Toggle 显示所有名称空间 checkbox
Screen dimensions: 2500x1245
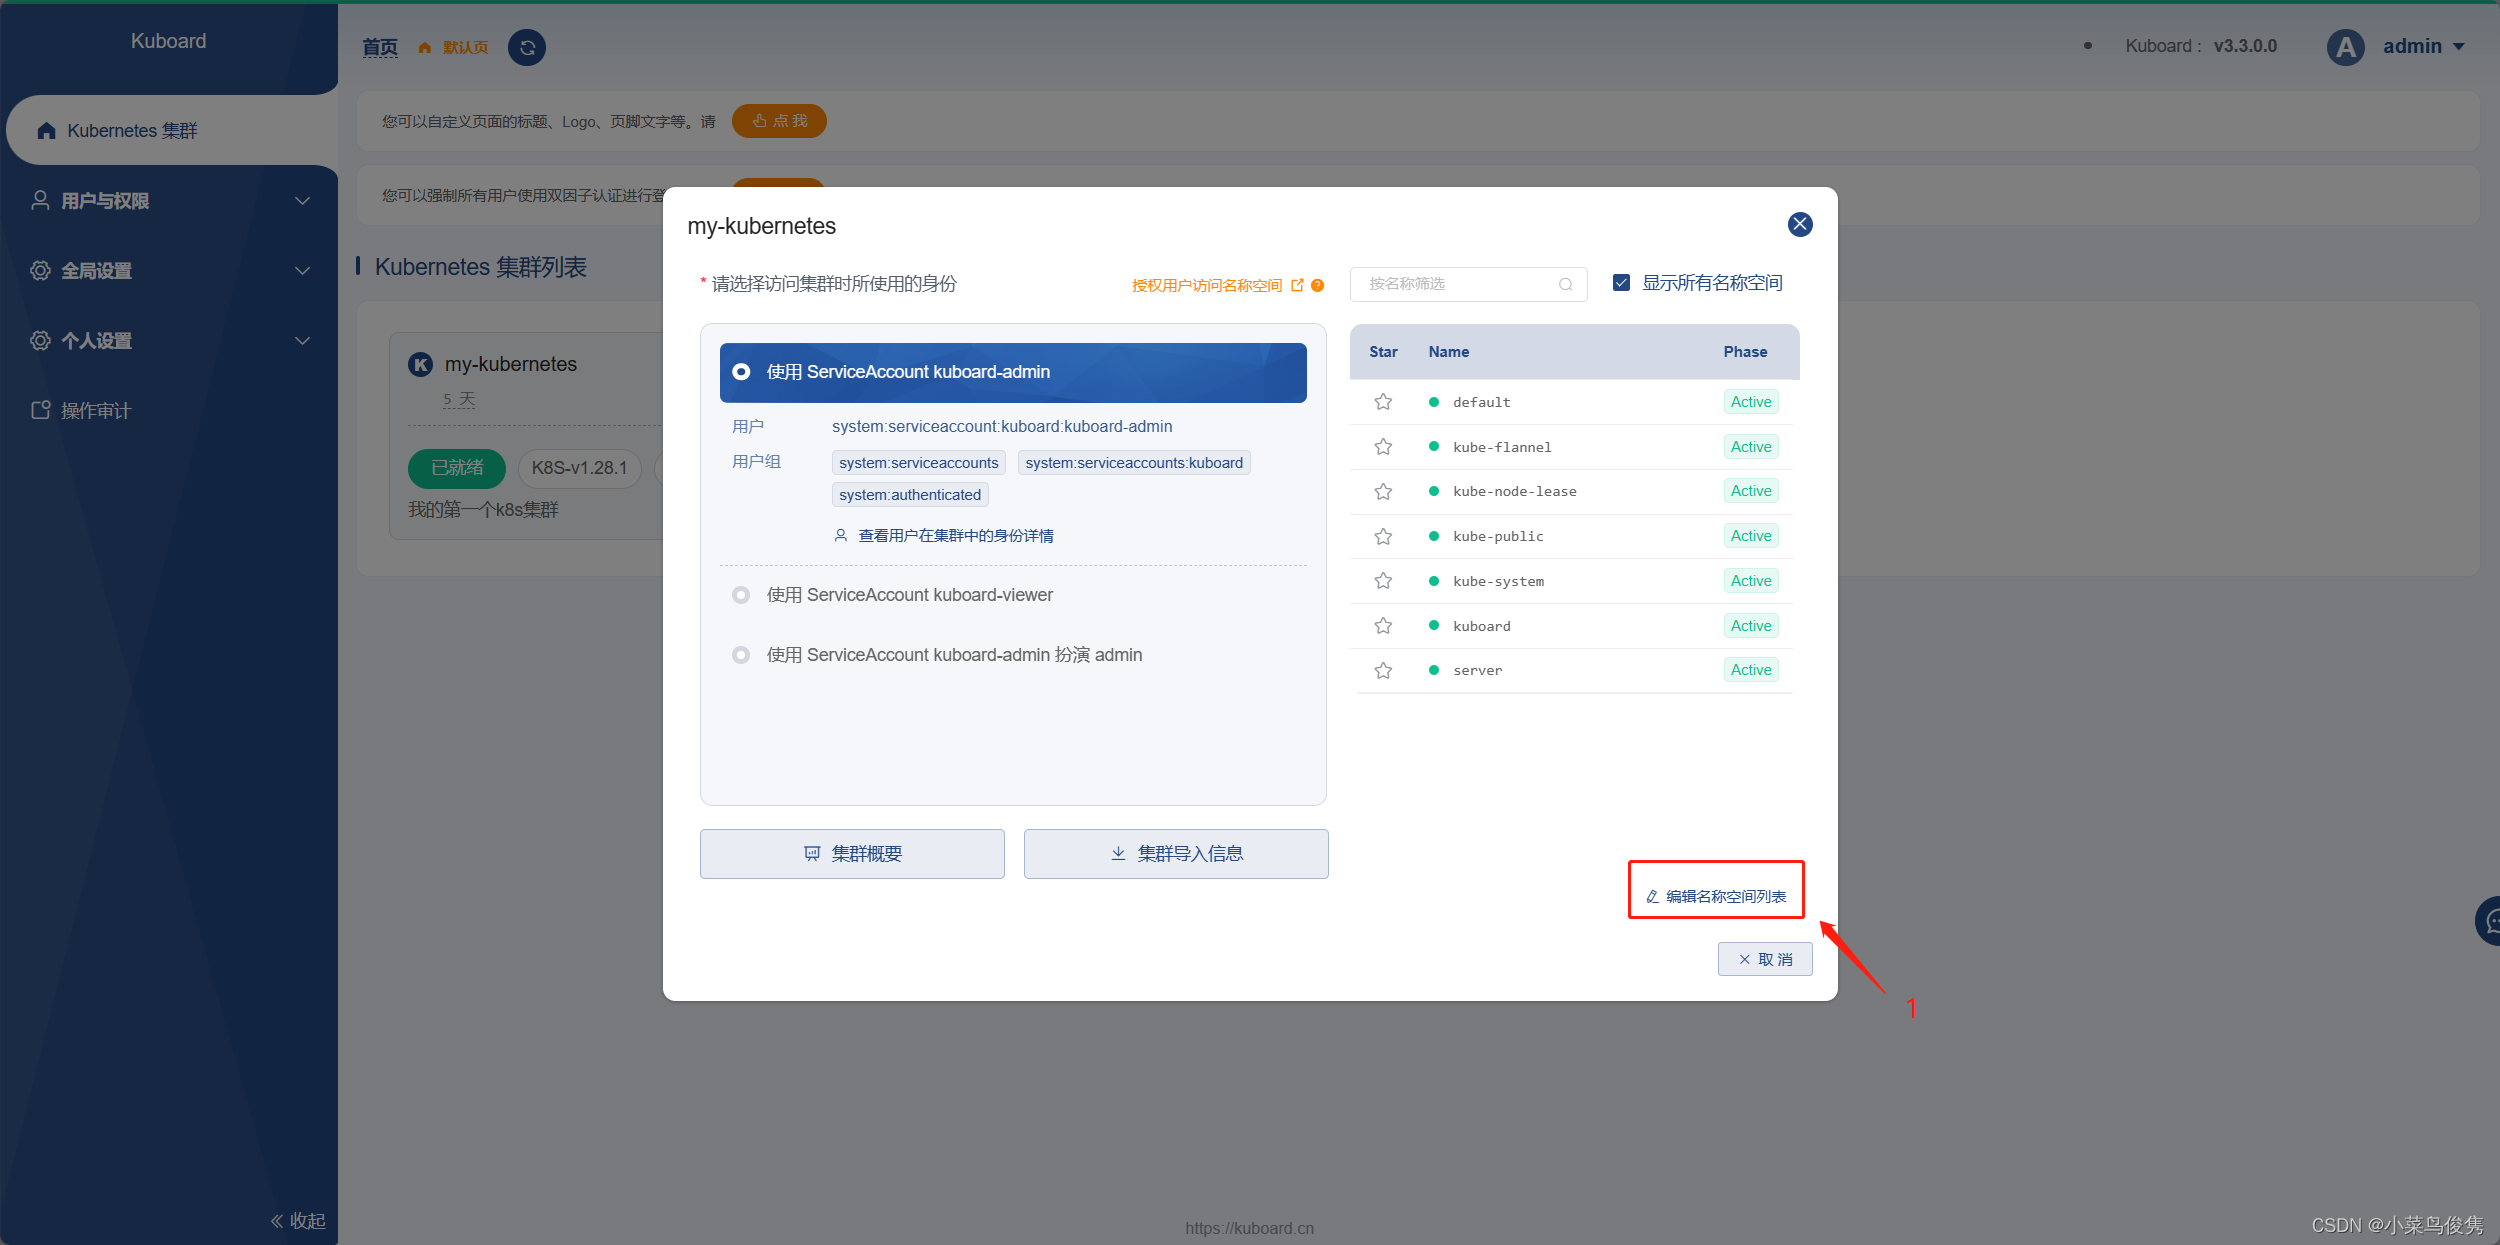[1621, 283]
